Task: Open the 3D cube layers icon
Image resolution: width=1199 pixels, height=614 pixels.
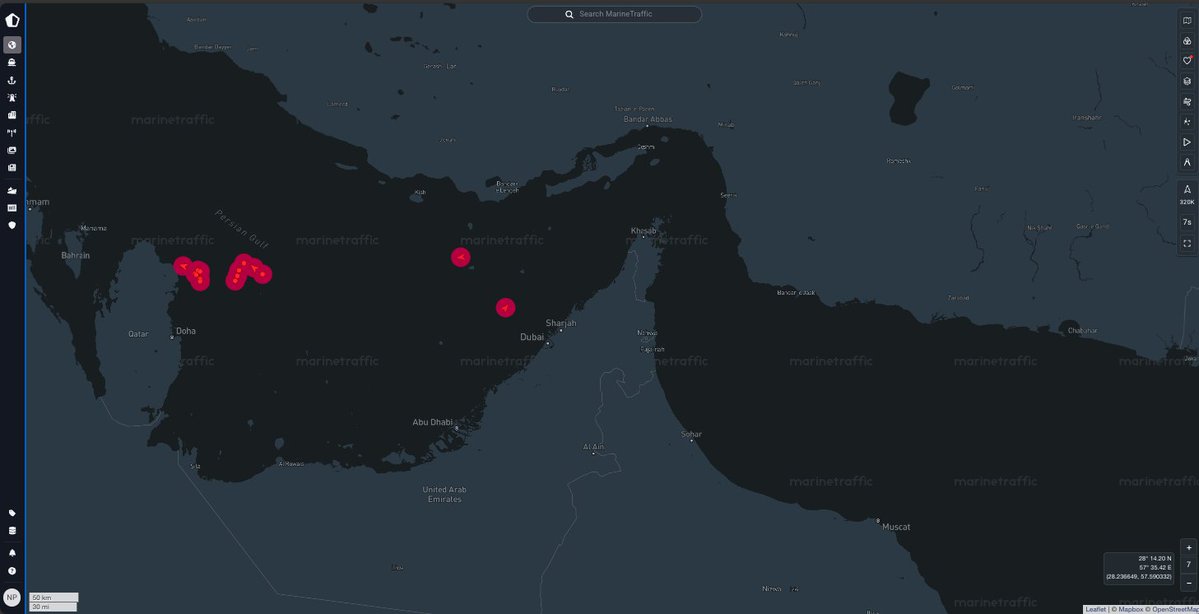Action: 1187,81
